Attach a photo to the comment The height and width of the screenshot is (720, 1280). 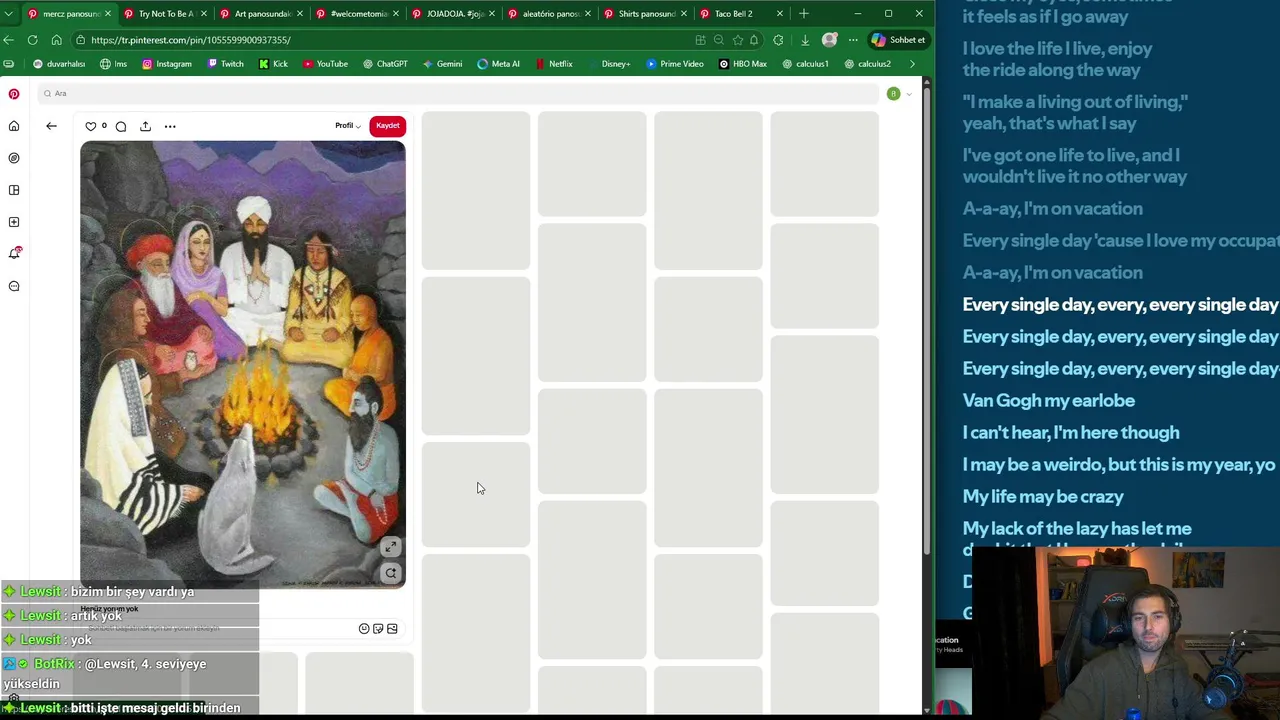[392, 628]
